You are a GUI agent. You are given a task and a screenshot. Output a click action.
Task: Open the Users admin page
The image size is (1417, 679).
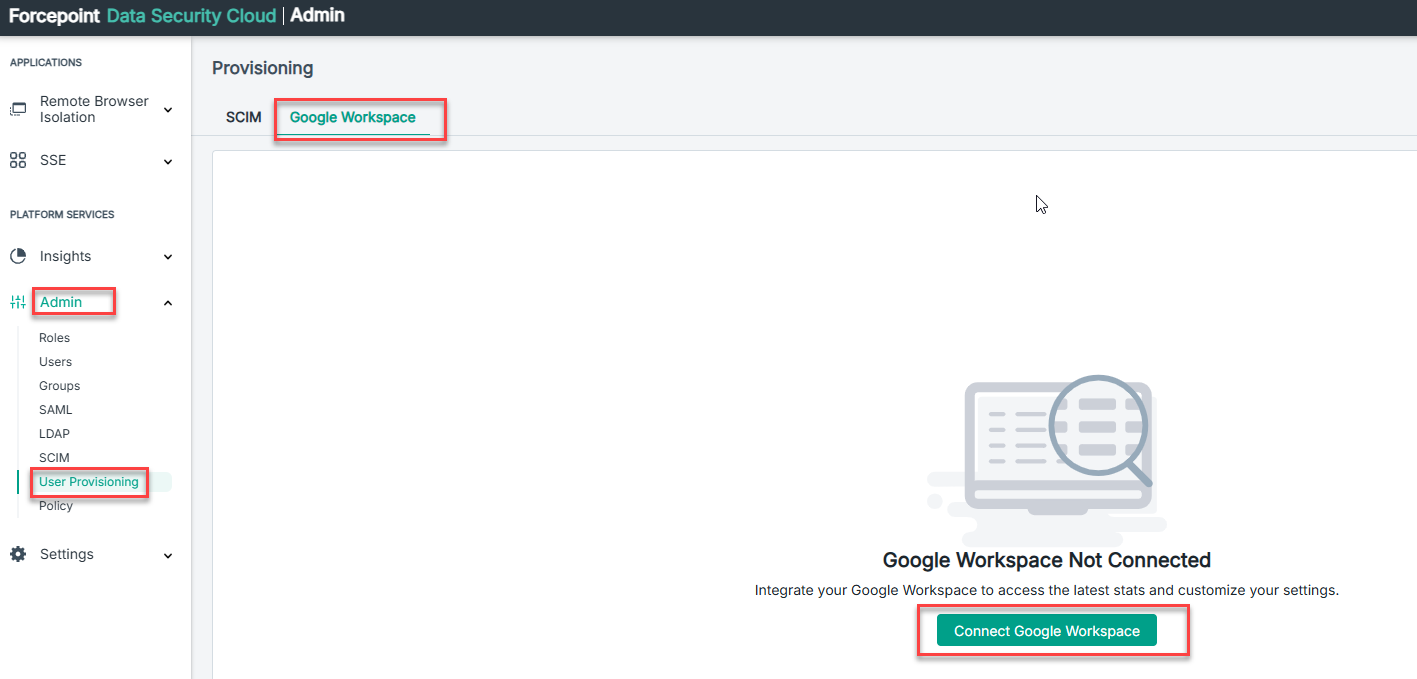(55, 362)
